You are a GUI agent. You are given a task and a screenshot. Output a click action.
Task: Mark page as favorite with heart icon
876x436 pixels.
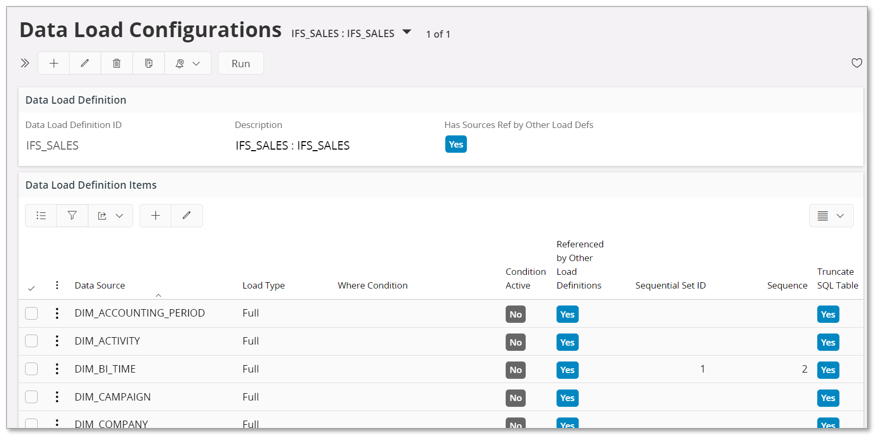click(x=856, y=63)
